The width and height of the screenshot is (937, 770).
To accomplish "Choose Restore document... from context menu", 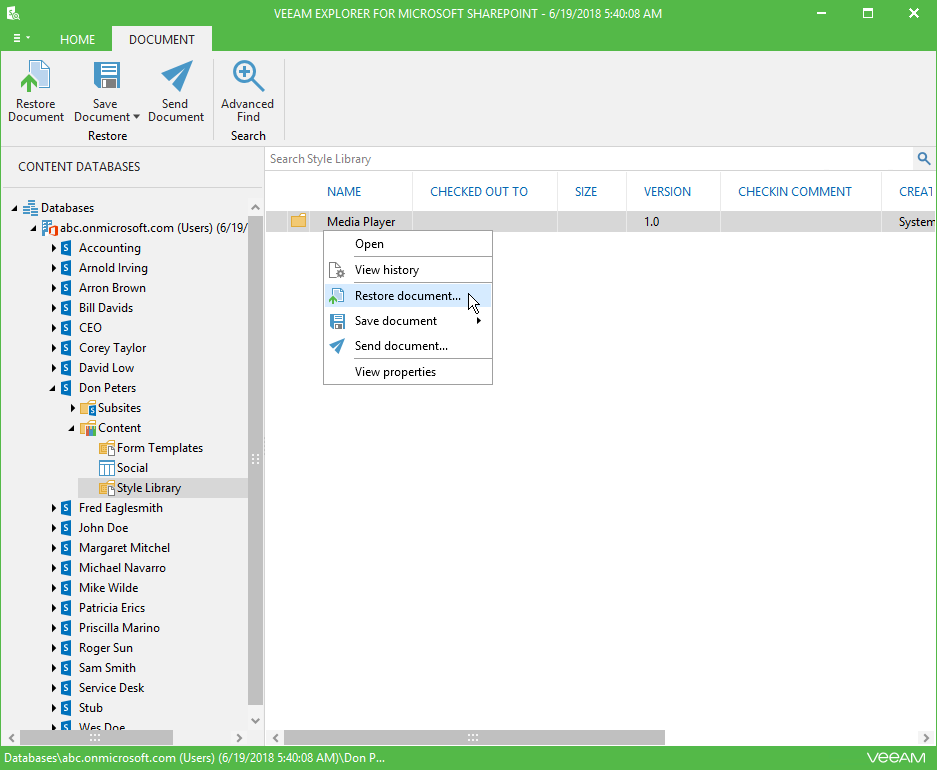I will pos(408,296).
